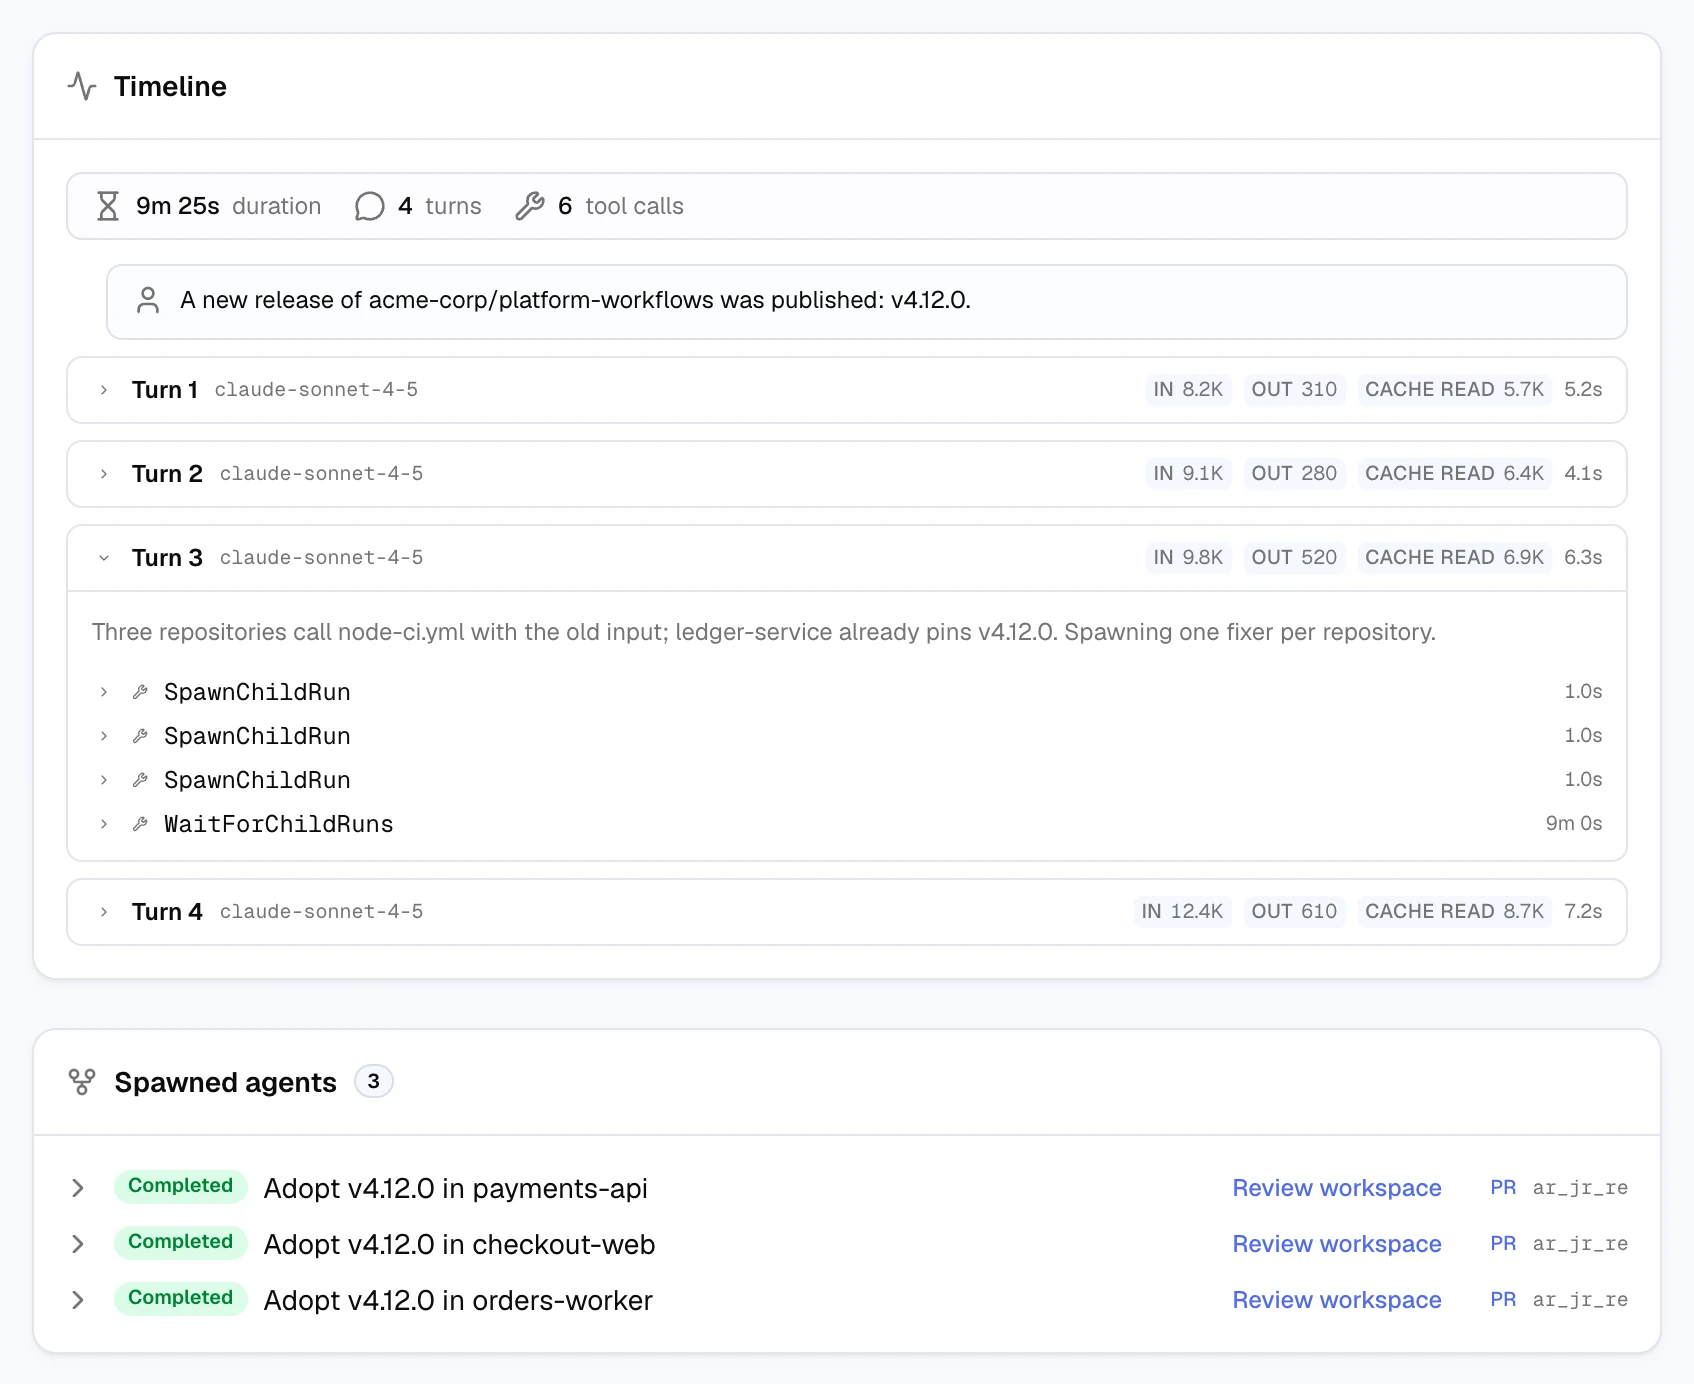Click the speech bubble turns icon
This screenshot has width=1694, height=1384.
coord(369,206)
